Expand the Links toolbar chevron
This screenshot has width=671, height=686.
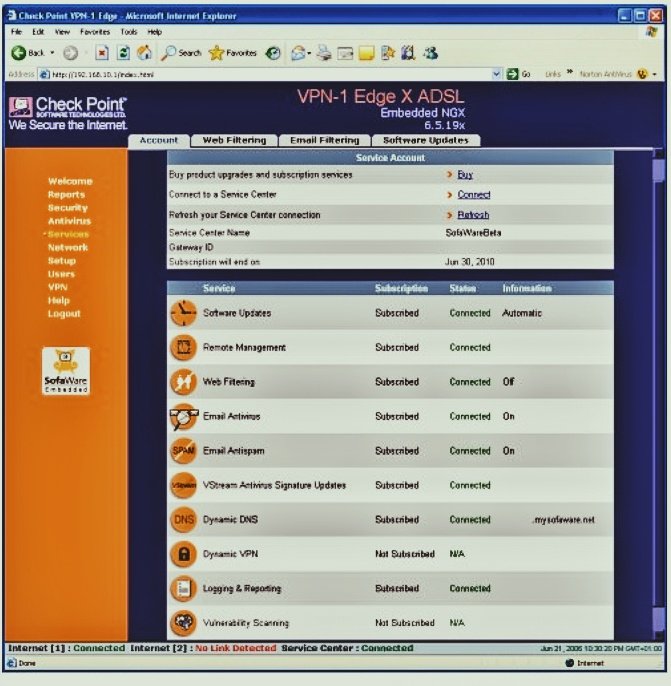(x=570, y=72)
